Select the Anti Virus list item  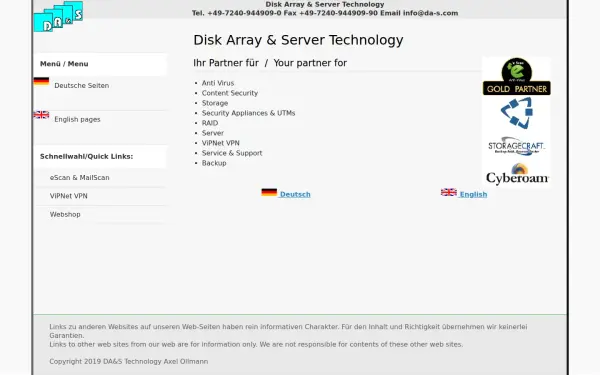click(x=218, y=83)
